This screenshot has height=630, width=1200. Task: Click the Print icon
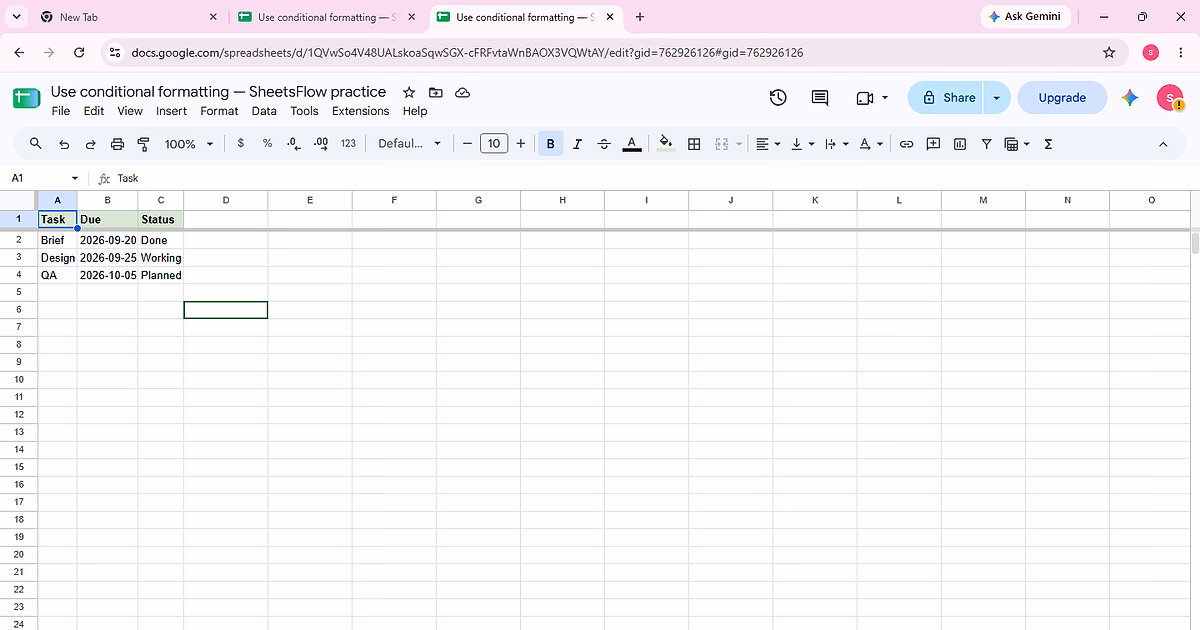pos(117,144)
